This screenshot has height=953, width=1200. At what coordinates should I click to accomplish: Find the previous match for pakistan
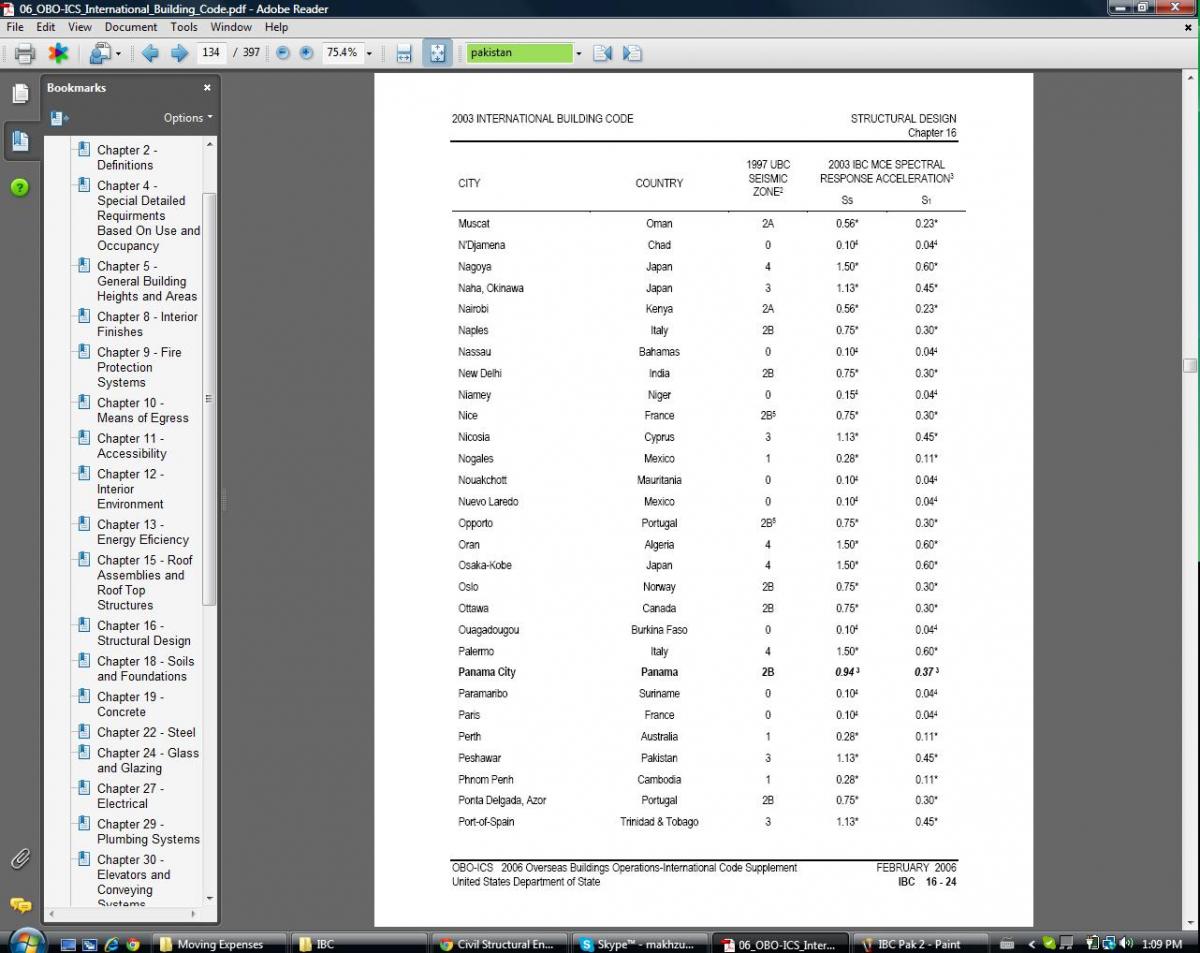[602, 53]
